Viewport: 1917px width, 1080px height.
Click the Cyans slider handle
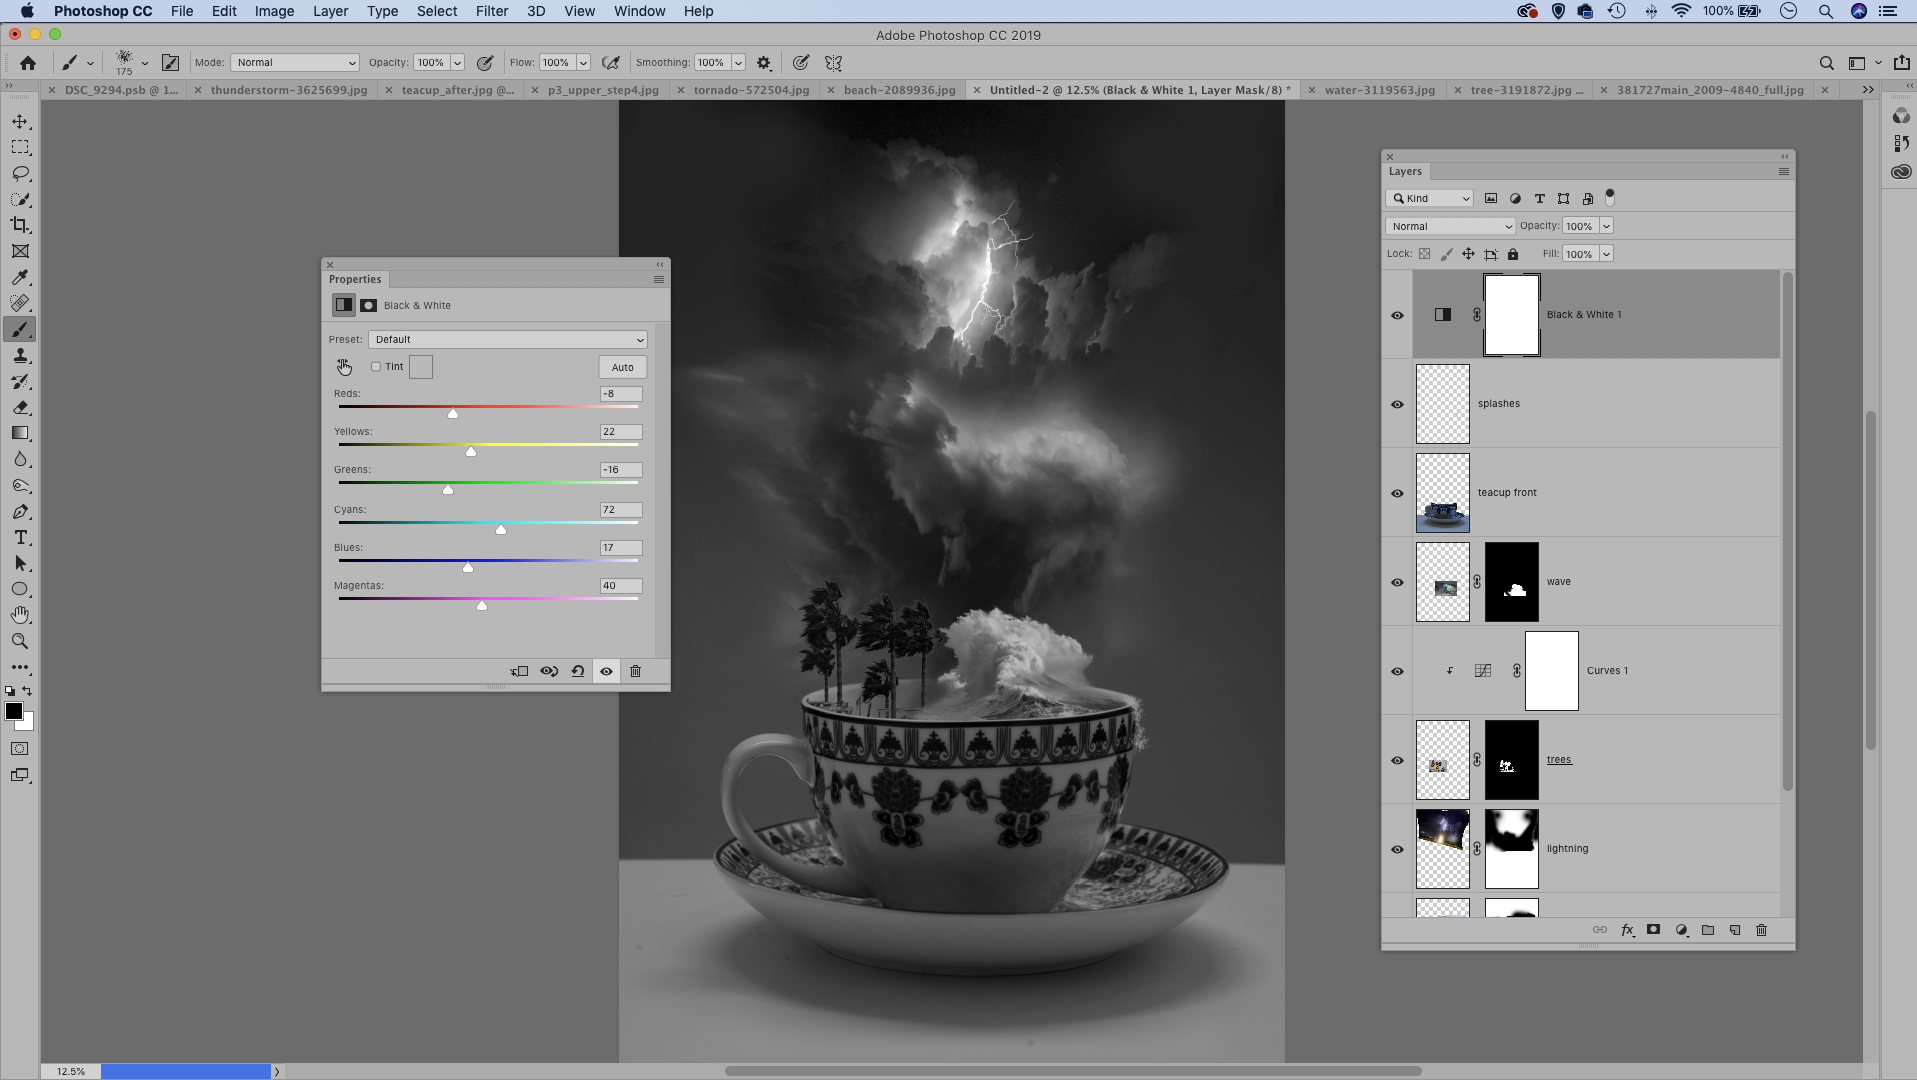click(501, 529)
